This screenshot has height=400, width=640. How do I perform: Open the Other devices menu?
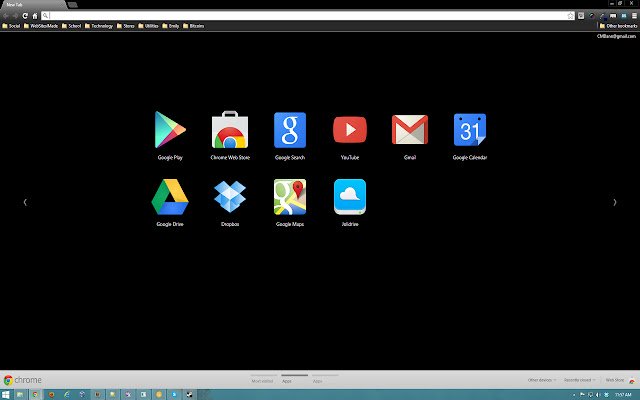click(542, 380)
